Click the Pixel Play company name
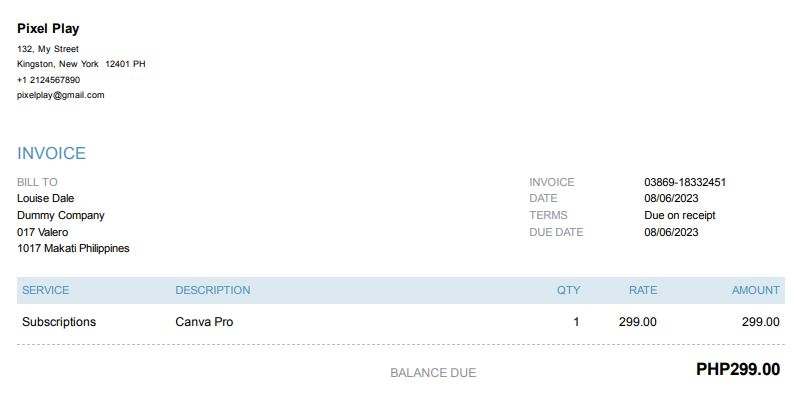 pyautogui.click(x=48, y=29)
